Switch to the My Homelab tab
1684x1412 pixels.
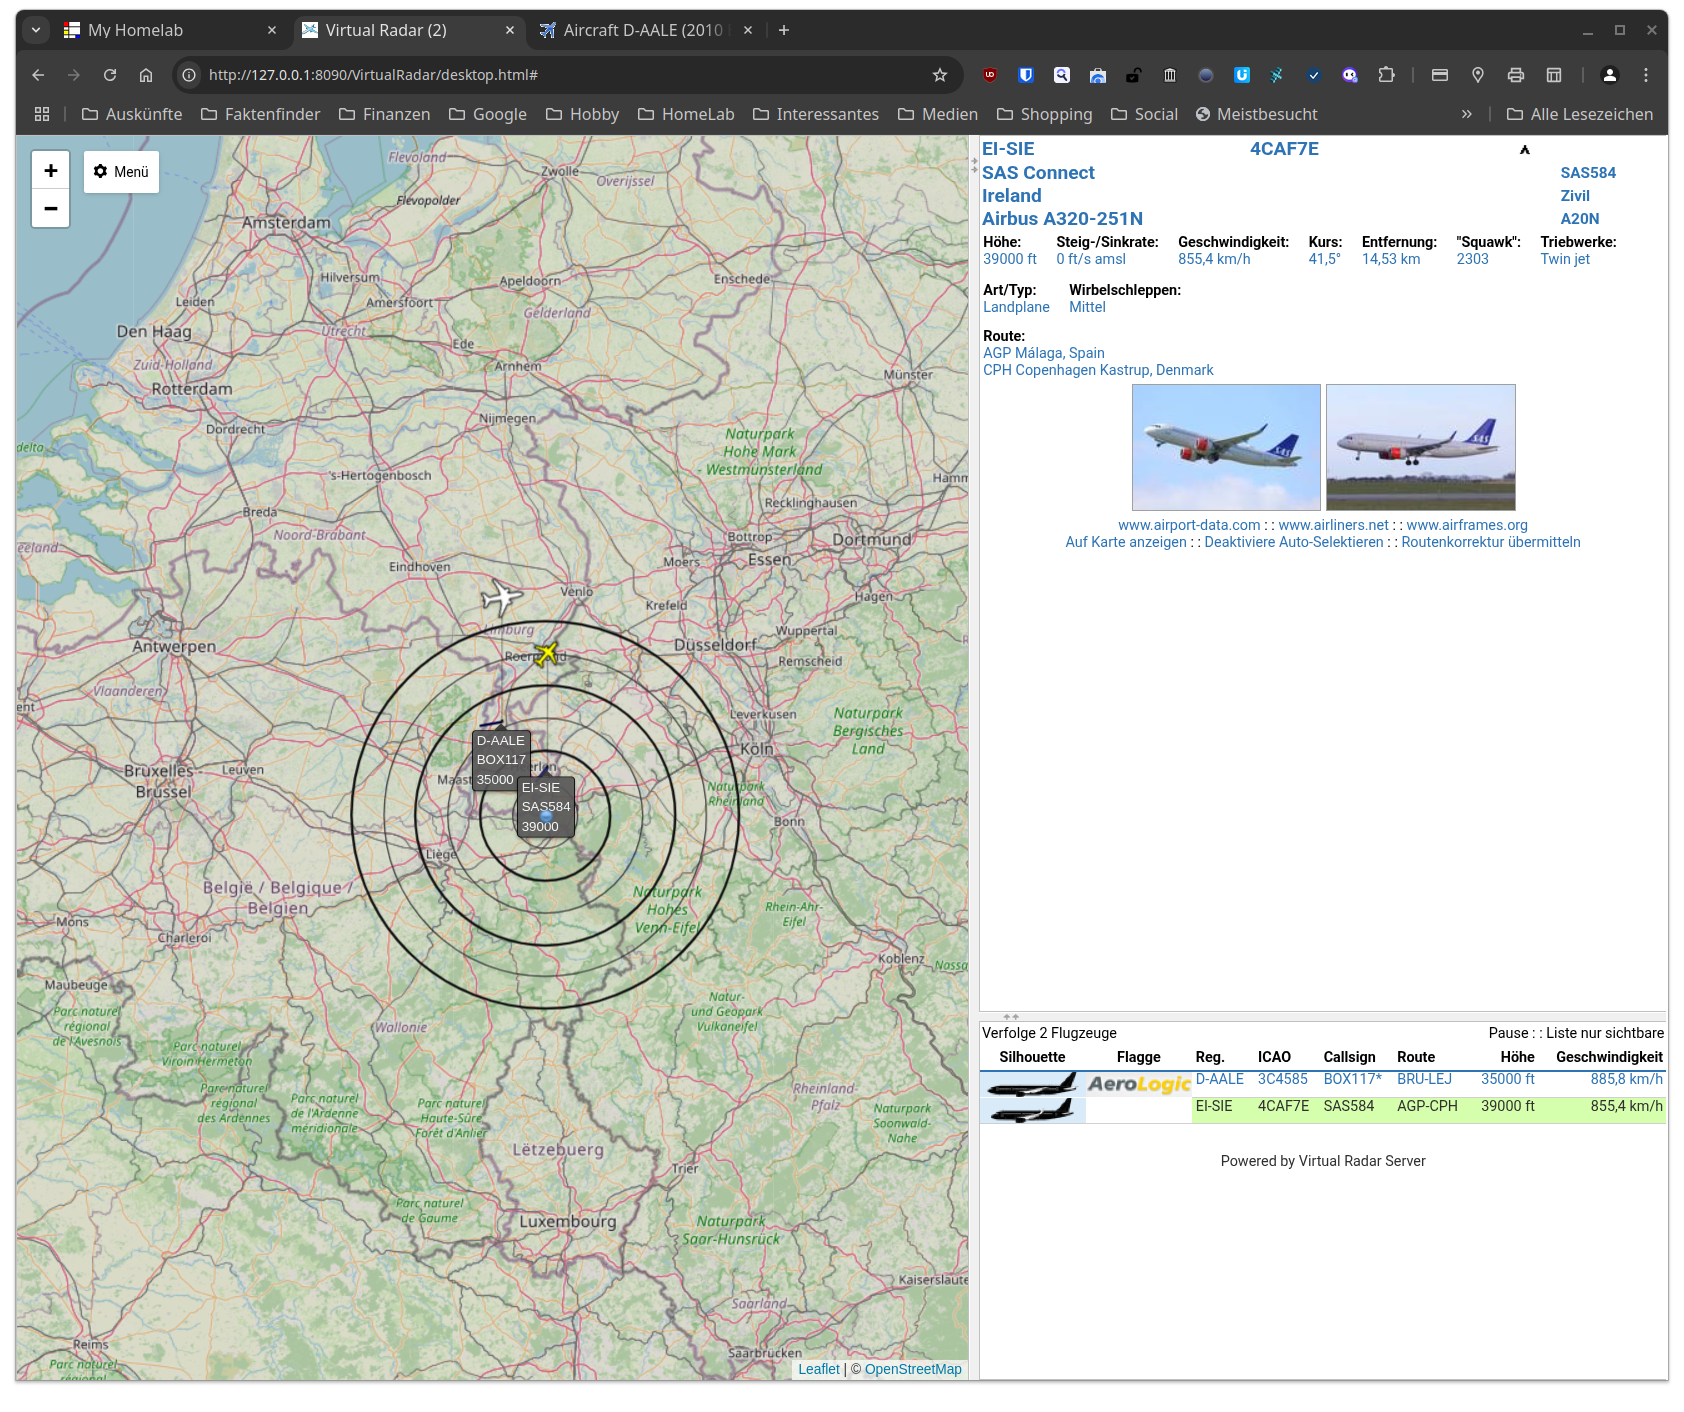click(170, 30)
